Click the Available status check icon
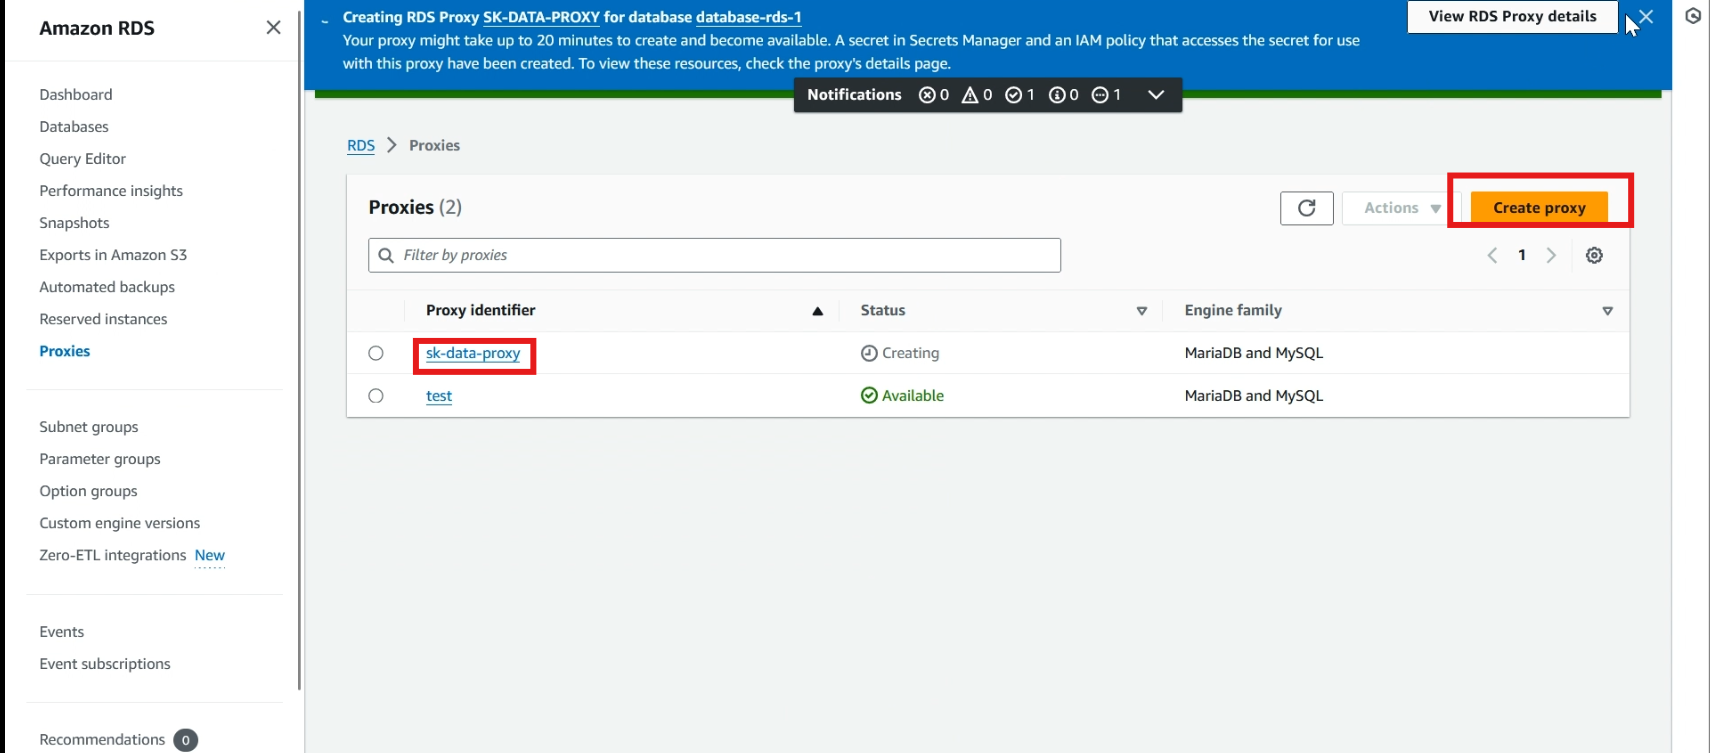The height and width of the screenshot is (753, 1710). pos(869,396)
